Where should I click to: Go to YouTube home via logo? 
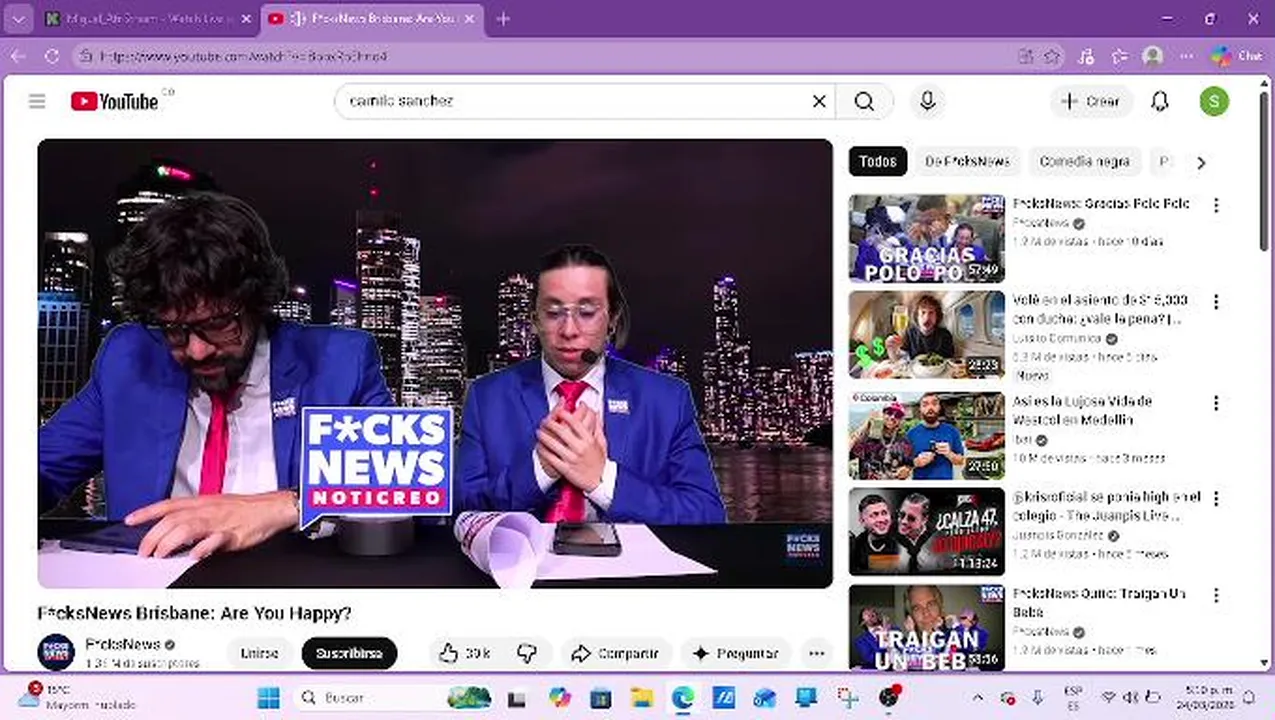[115, 101]
